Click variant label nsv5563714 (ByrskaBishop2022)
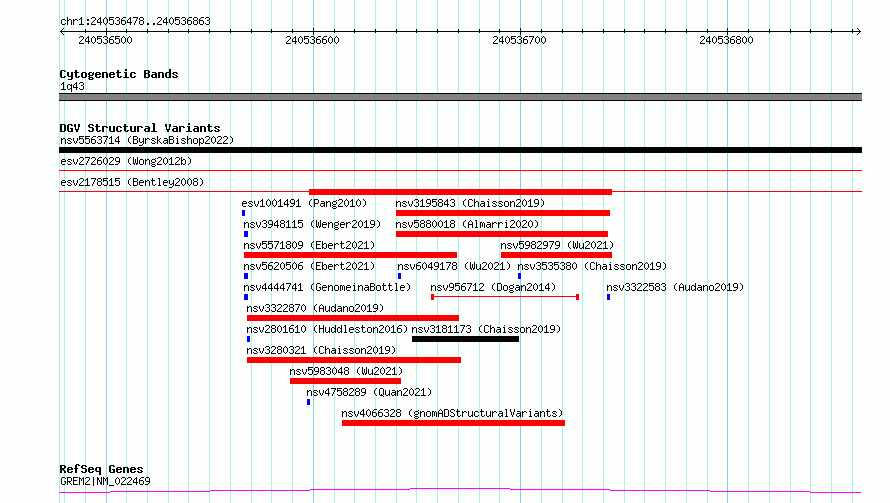890x503 pixels. tap(147, 140)
